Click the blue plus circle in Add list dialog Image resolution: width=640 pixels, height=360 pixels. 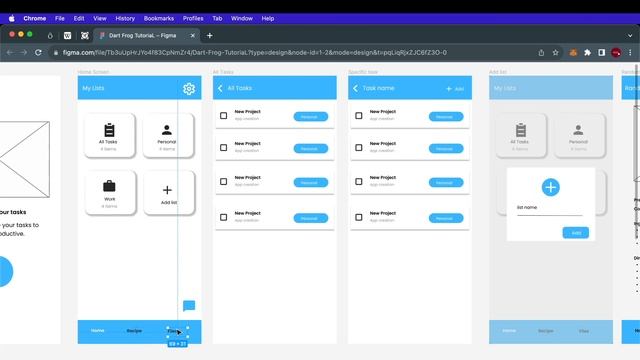(551, 187)
